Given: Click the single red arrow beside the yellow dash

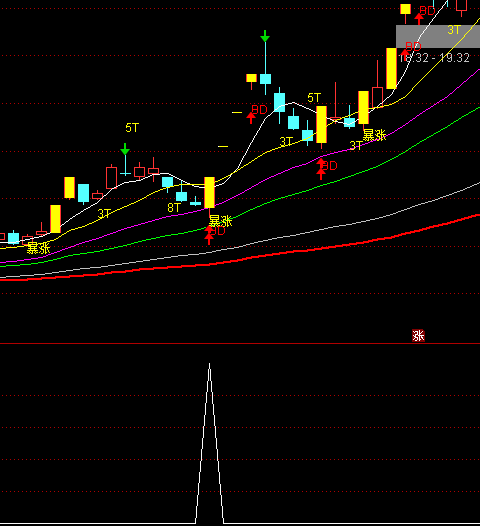Looking at the screenshot, I should pos(251,118).
